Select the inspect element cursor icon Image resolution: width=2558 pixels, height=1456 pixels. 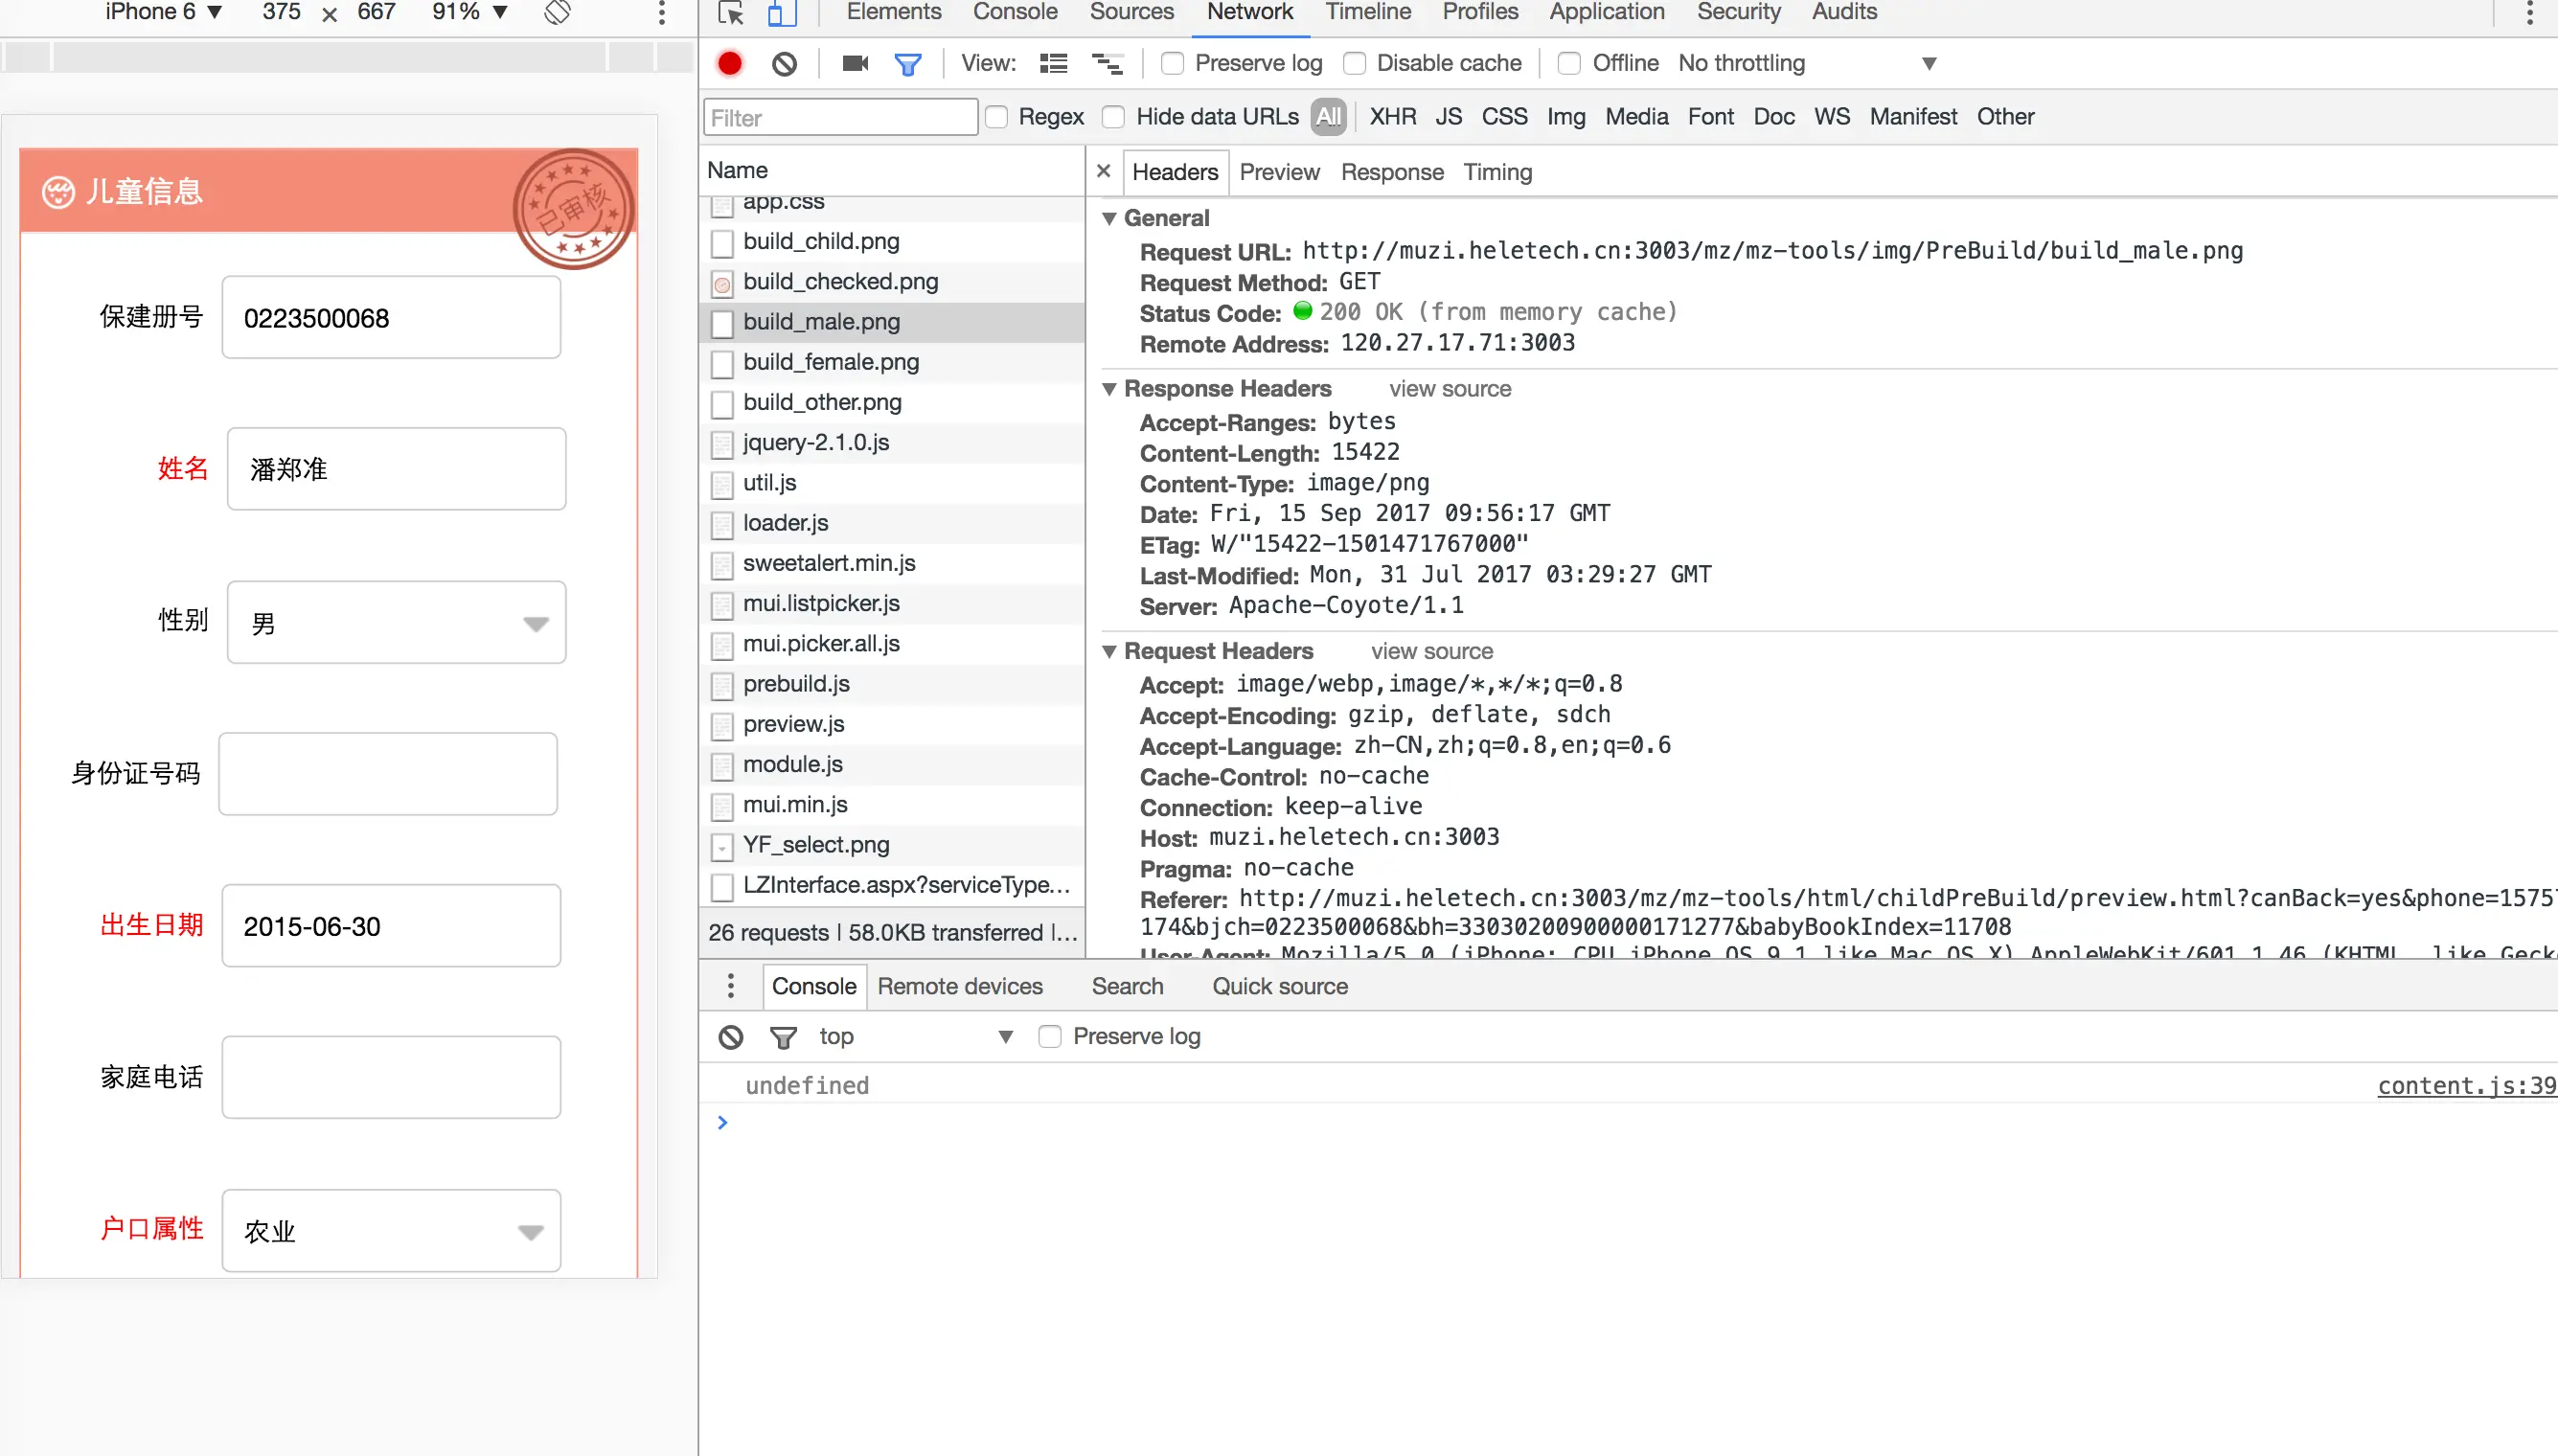click(731, 13)
